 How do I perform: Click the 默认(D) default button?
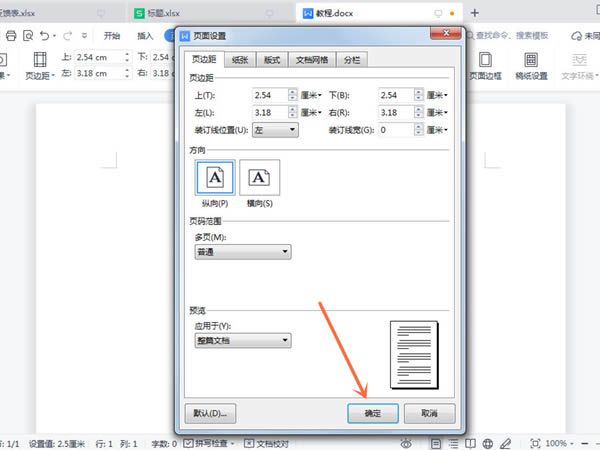click(210, 413)
